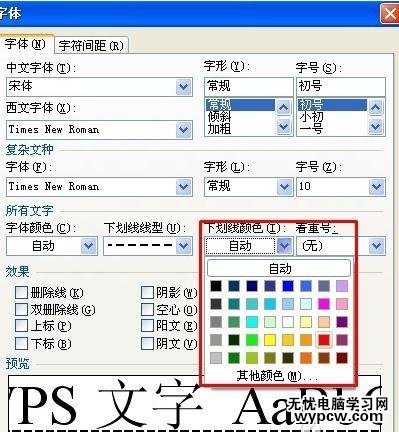Toggle the 下标(B) checkbox
The height and width of the screenshot is (432, 399).
tap(21, 343)
